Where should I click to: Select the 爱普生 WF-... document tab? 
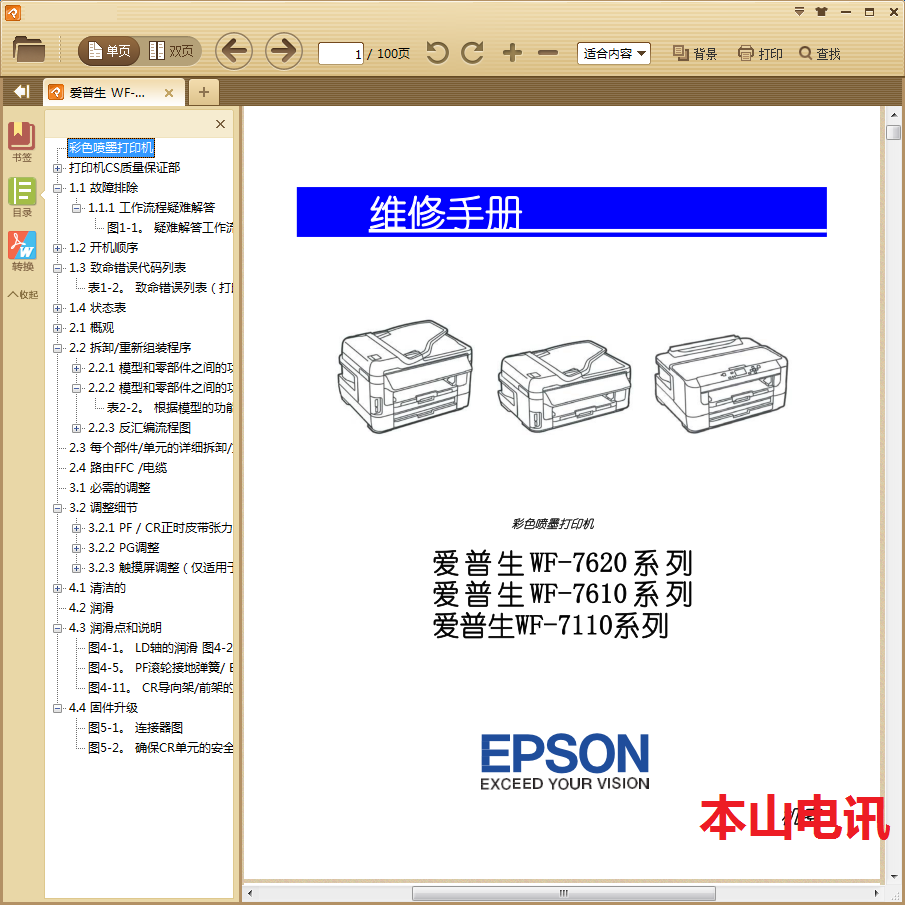coord(107,92)
